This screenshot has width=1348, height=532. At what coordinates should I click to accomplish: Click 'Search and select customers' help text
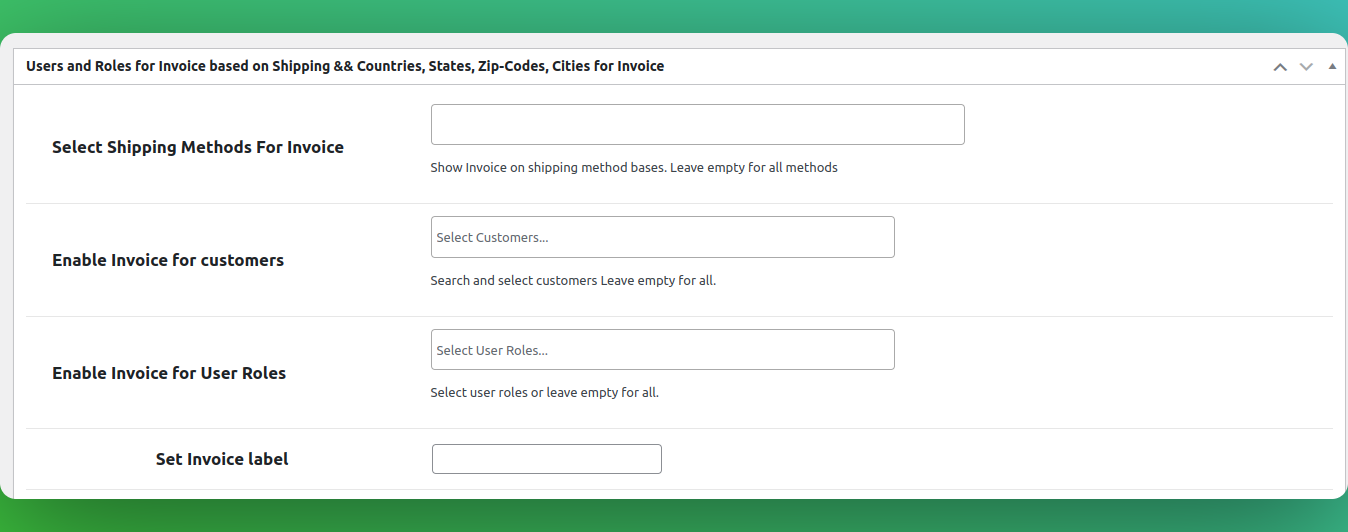pyautogui.click(x=513, y=281)
